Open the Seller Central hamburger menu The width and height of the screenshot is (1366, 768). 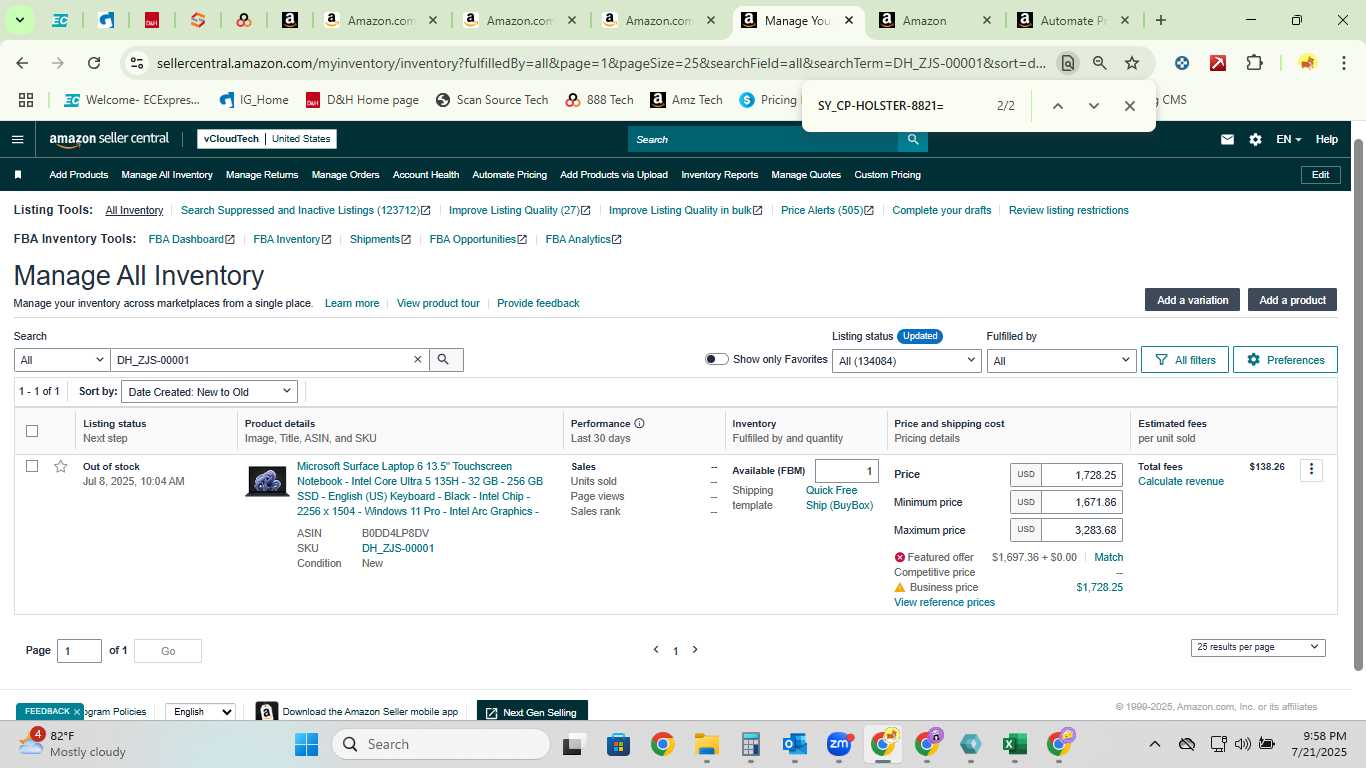click(x=17, y=139)
